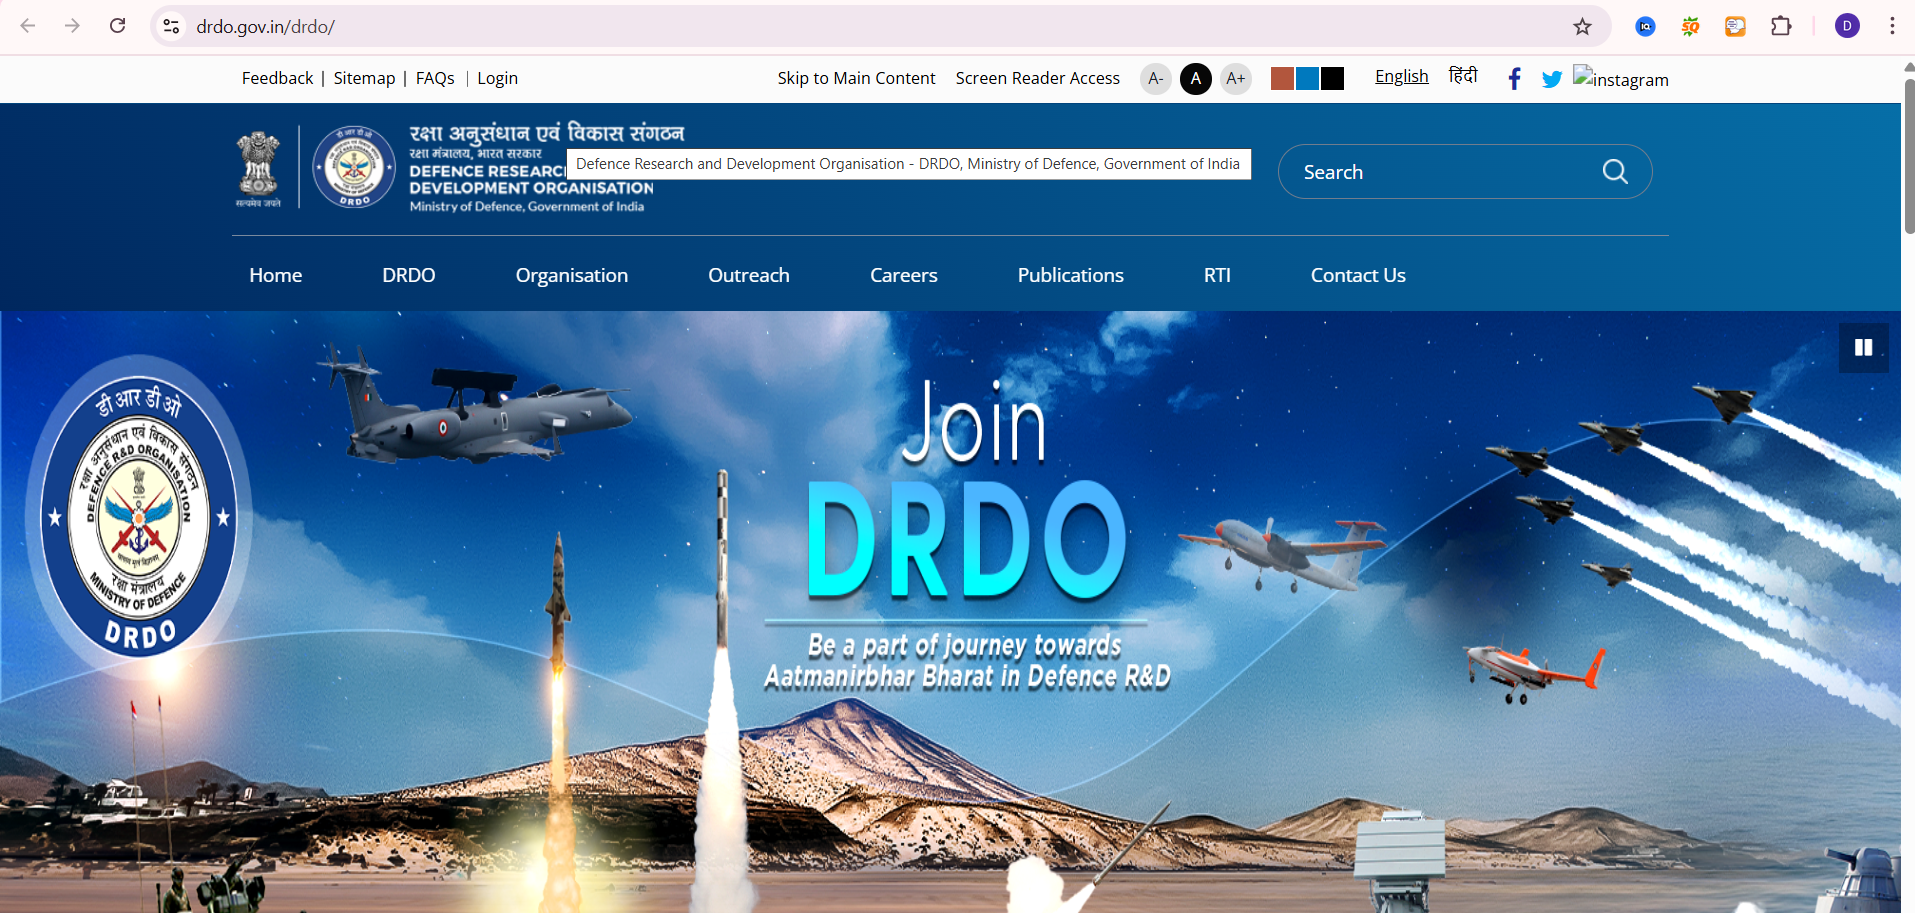Open the blue IQ extension icon
The image size is (1915, 913).
(x=1645, y=27)
